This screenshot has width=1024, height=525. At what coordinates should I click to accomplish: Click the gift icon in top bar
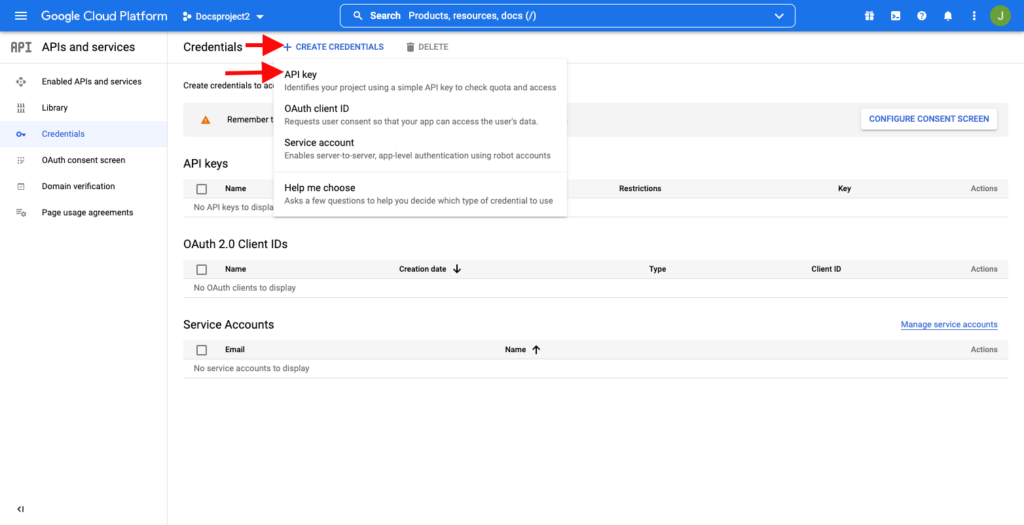[869, 16]
